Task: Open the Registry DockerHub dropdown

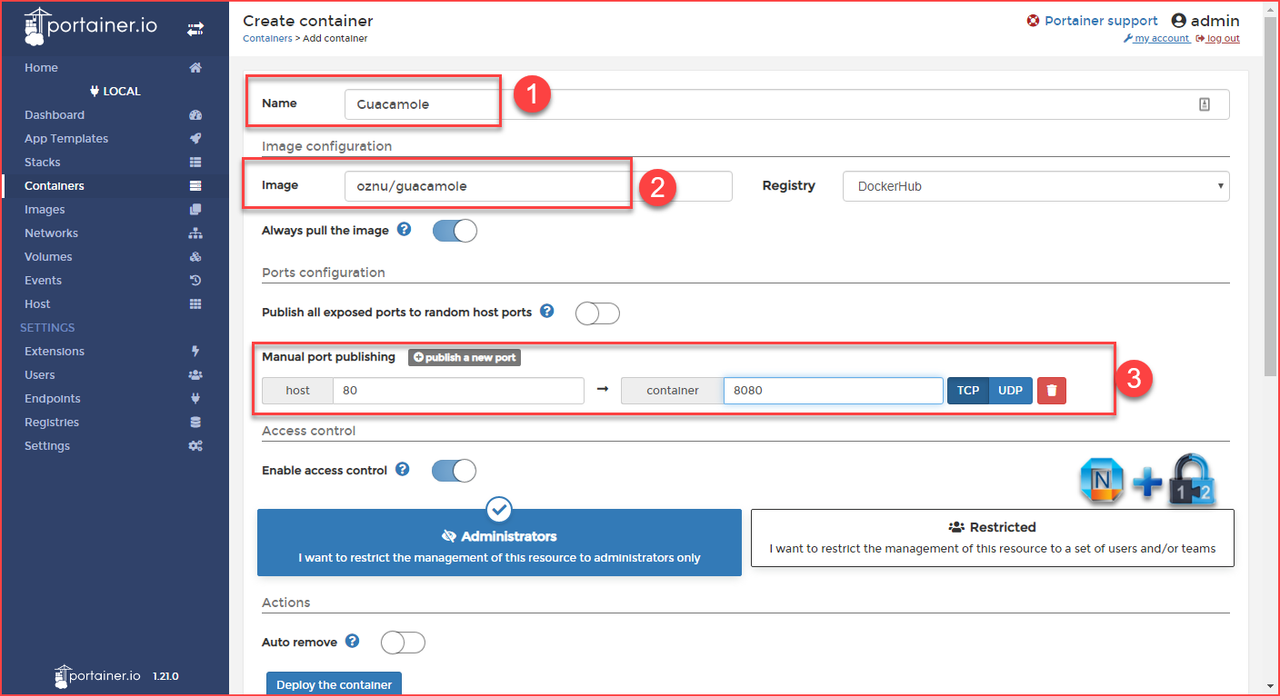Action: 1036,186
